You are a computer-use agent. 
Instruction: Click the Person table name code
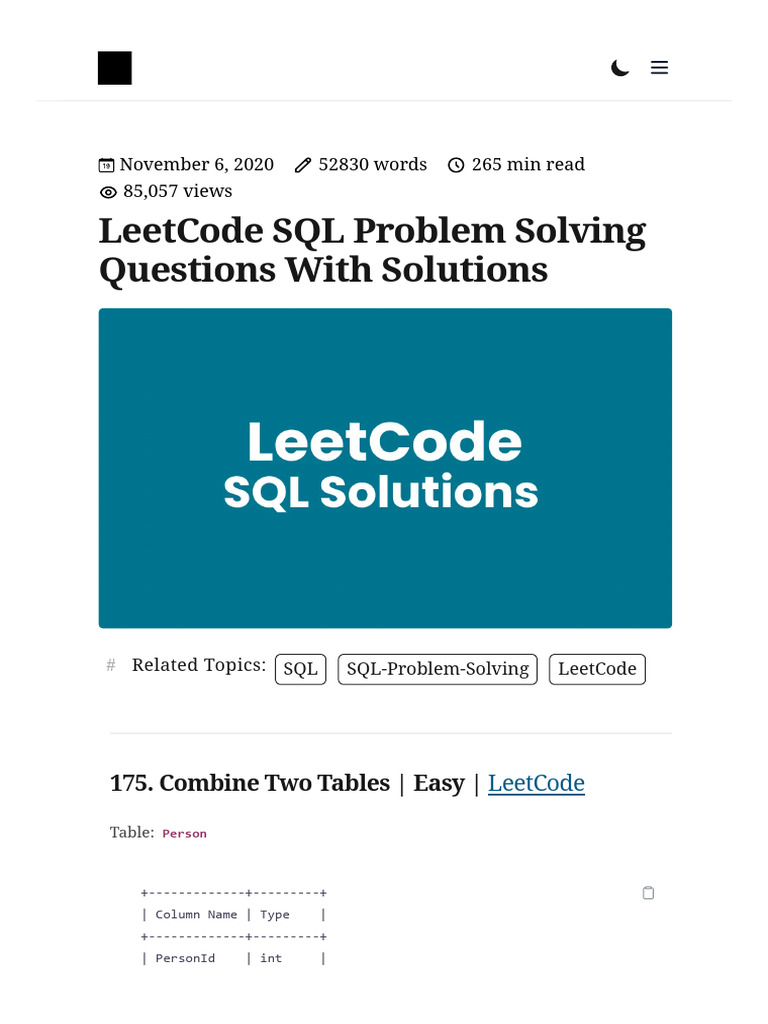click(x=184, y=833)
